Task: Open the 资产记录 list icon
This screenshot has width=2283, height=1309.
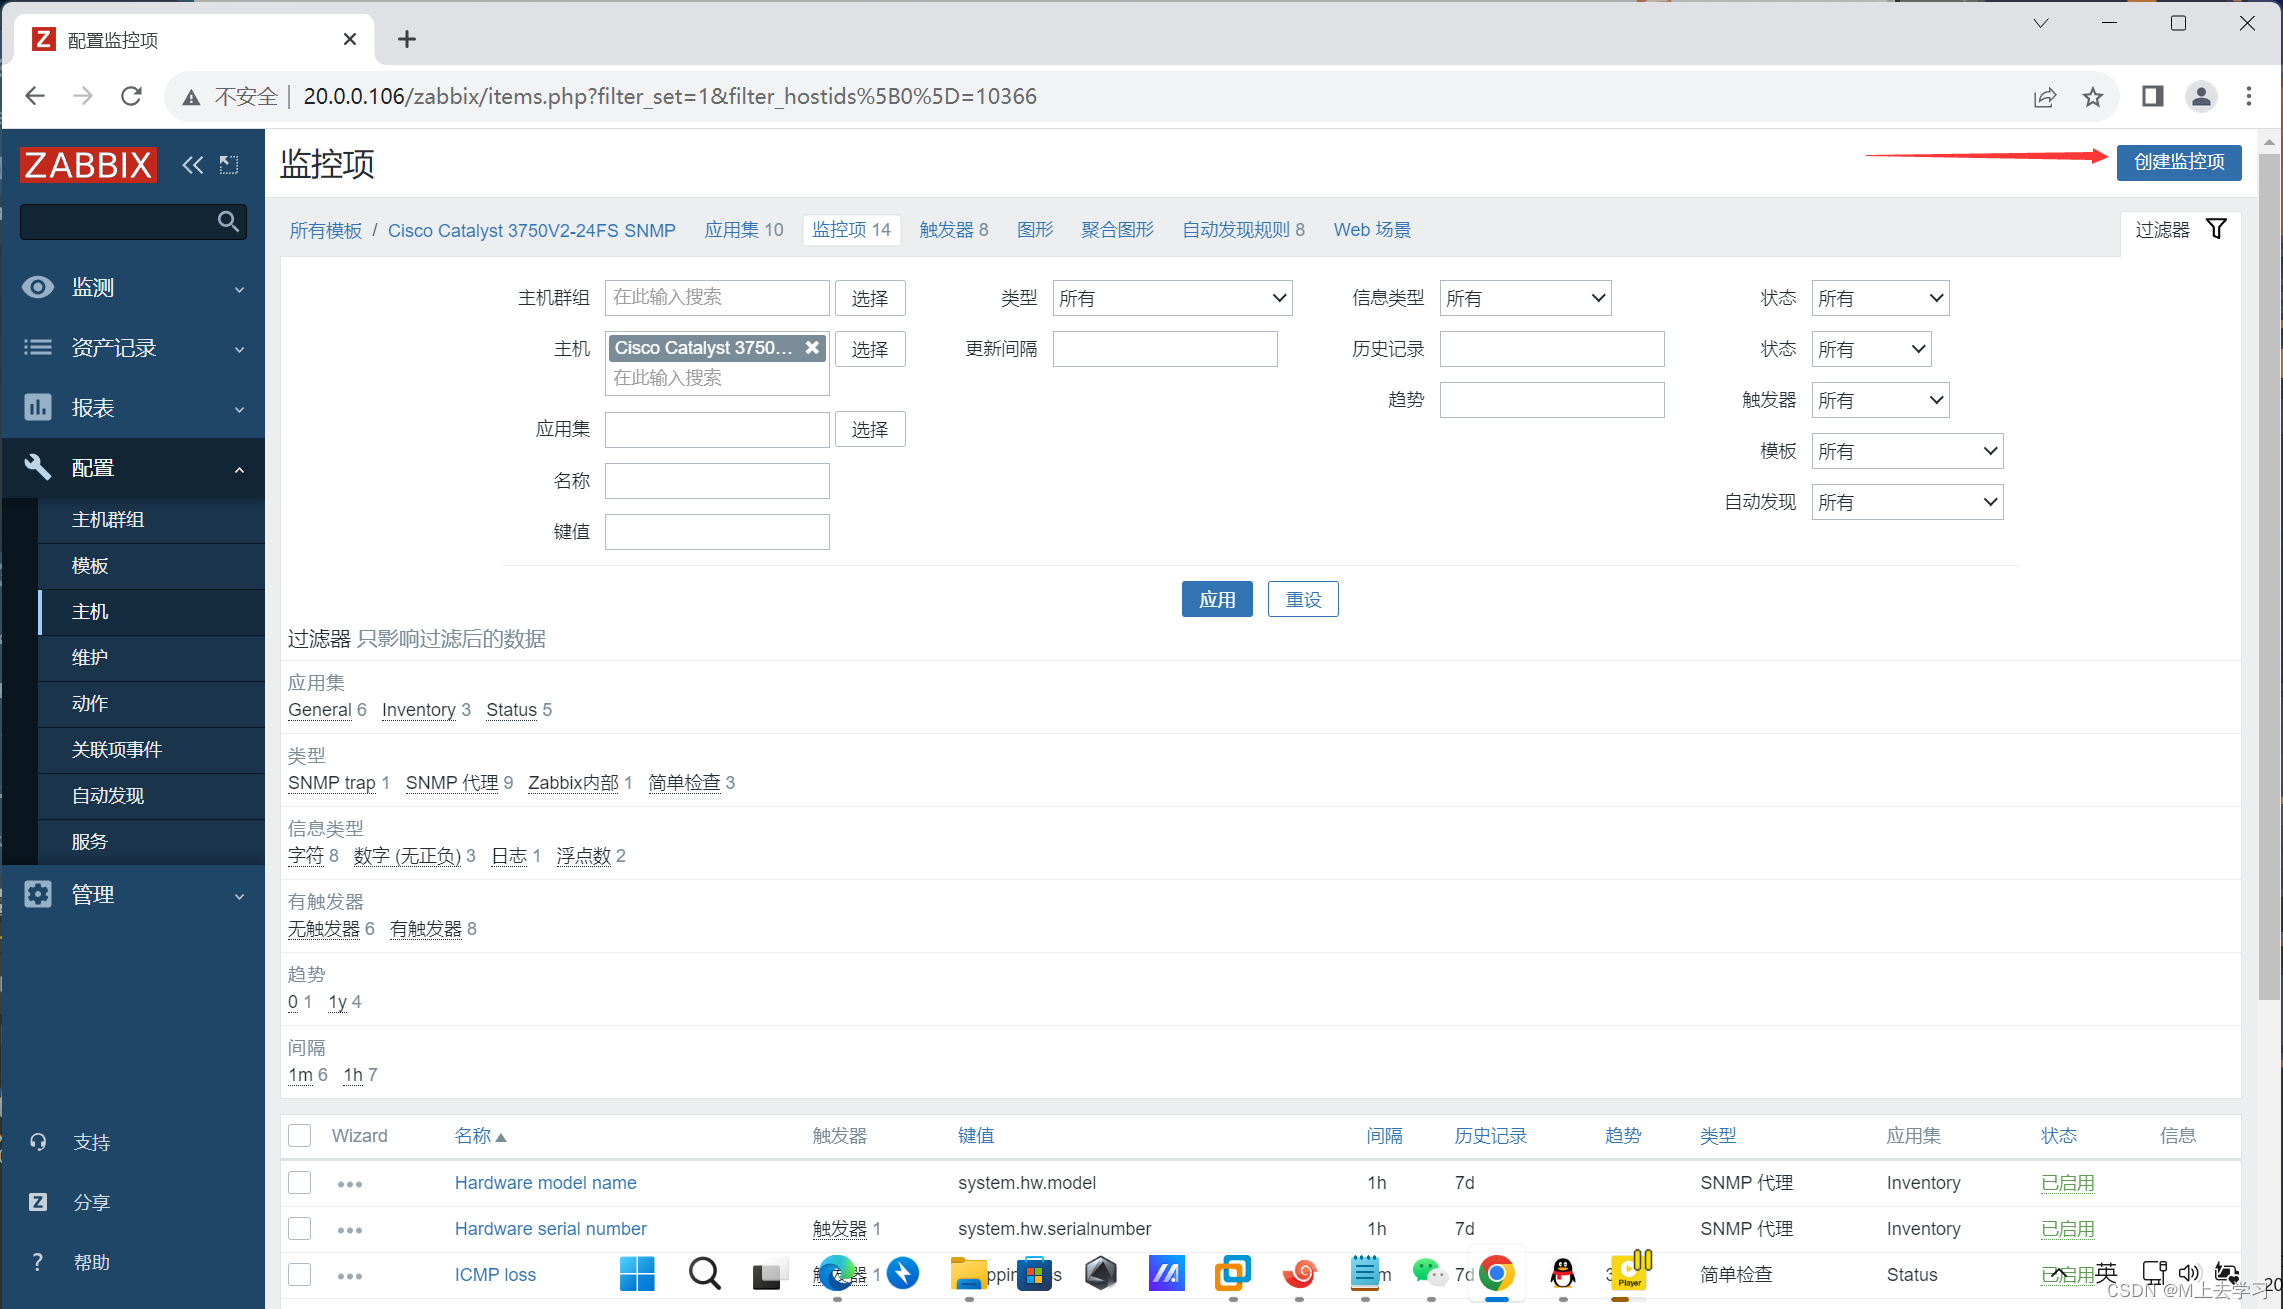Action: [x=38, y=348]
